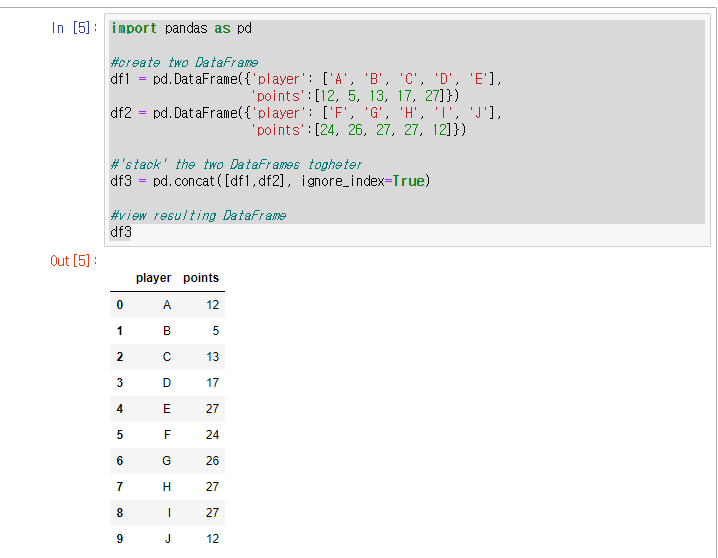Click the "#'stack' the two DataFrames" comment
The width and height of the screenshot is (718, 558).
point(236,164)
